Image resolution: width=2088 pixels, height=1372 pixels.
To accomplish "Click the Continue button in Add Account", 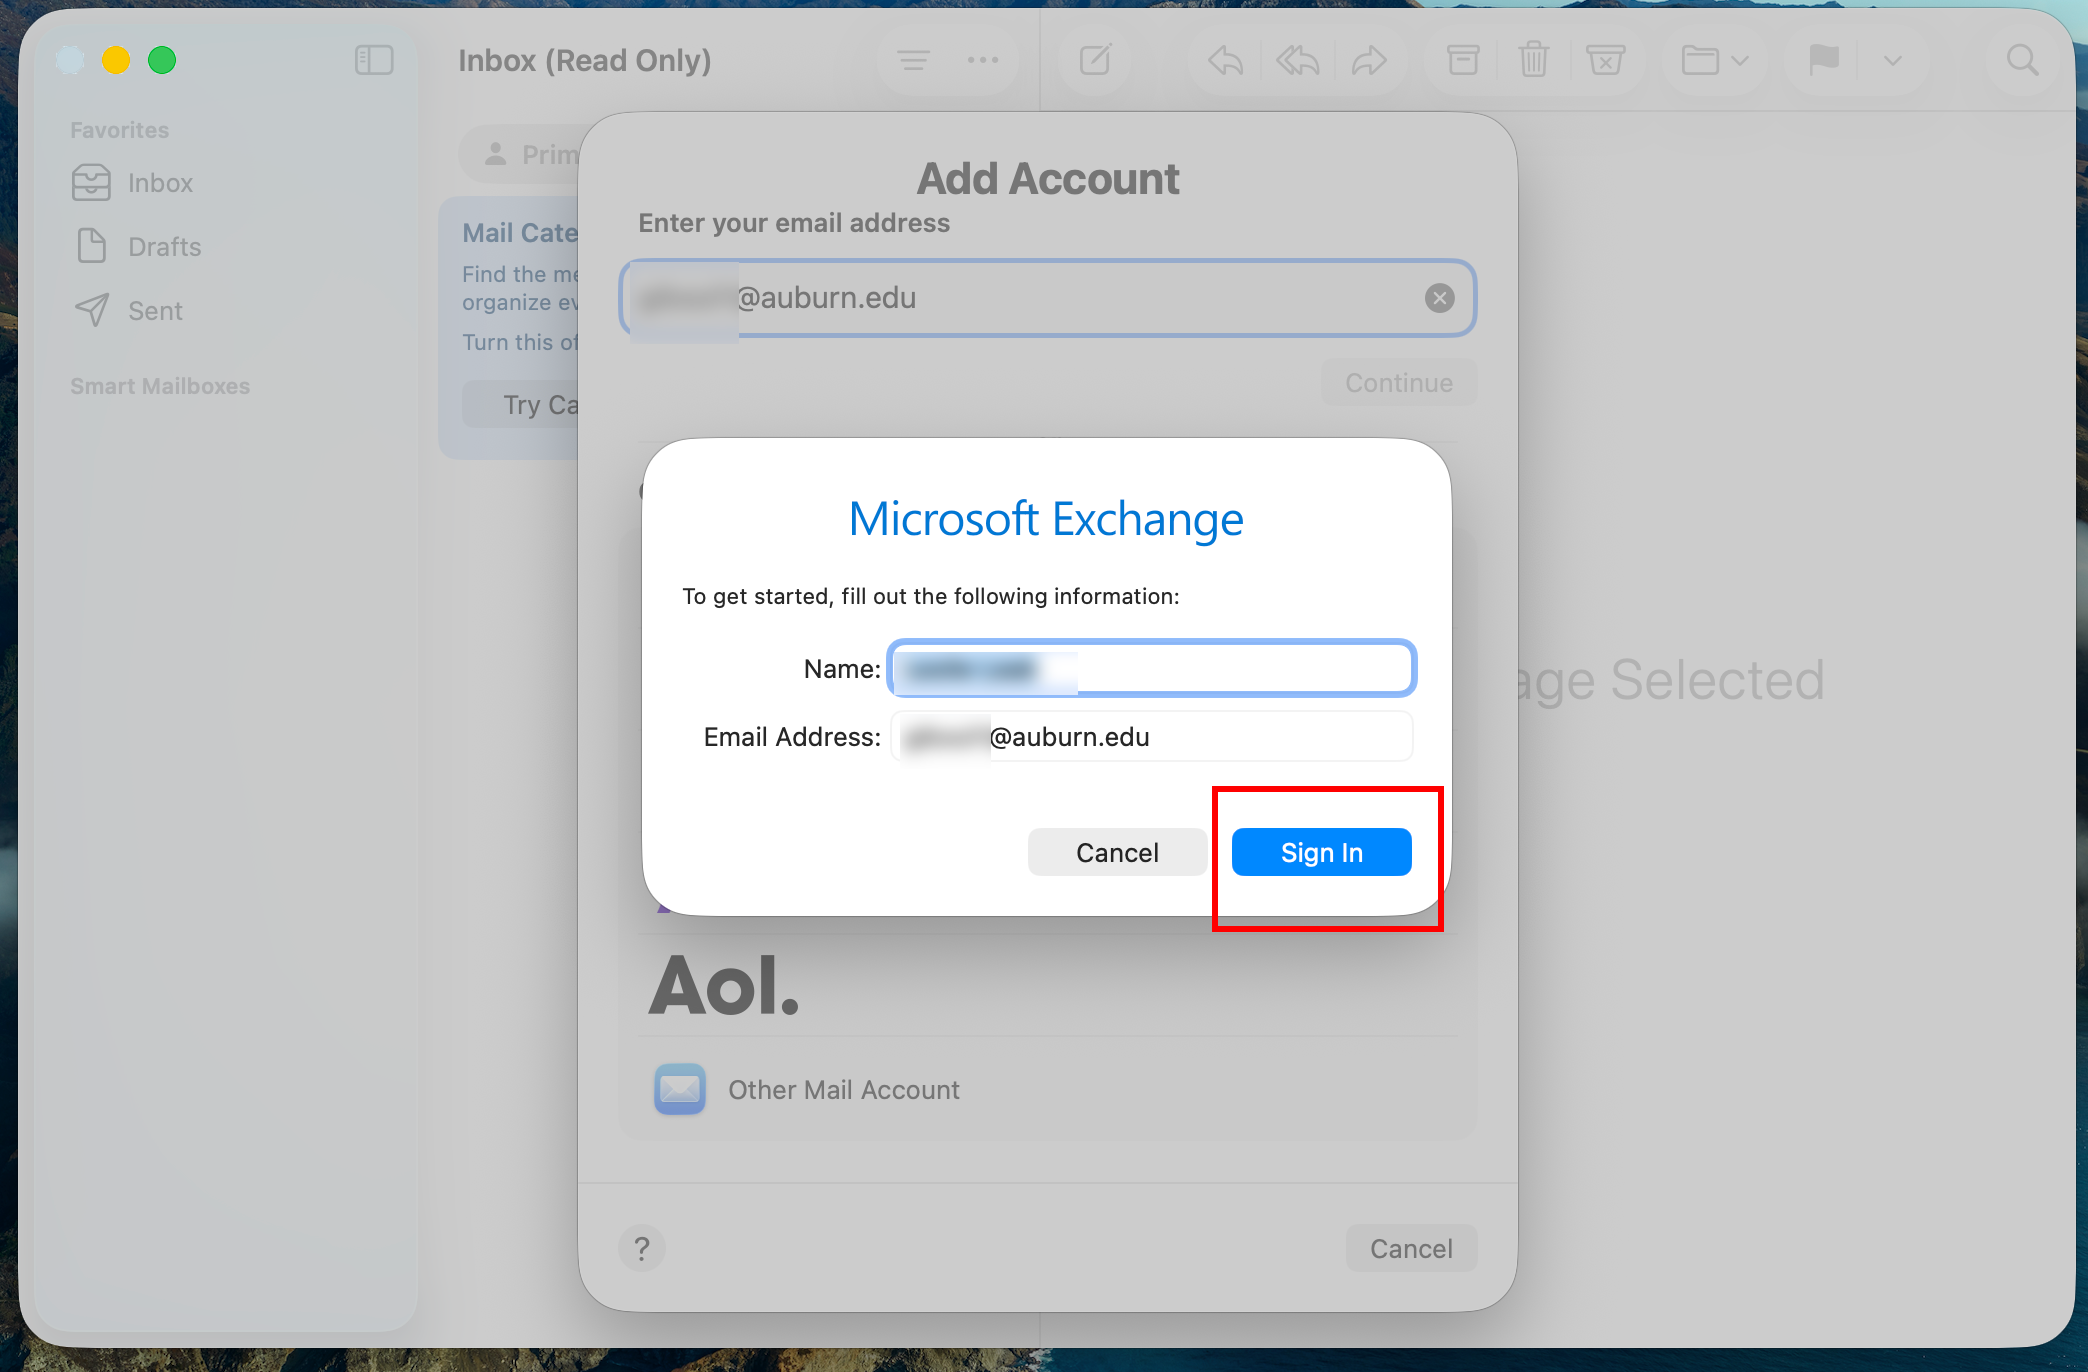I will click(1398, 383).
